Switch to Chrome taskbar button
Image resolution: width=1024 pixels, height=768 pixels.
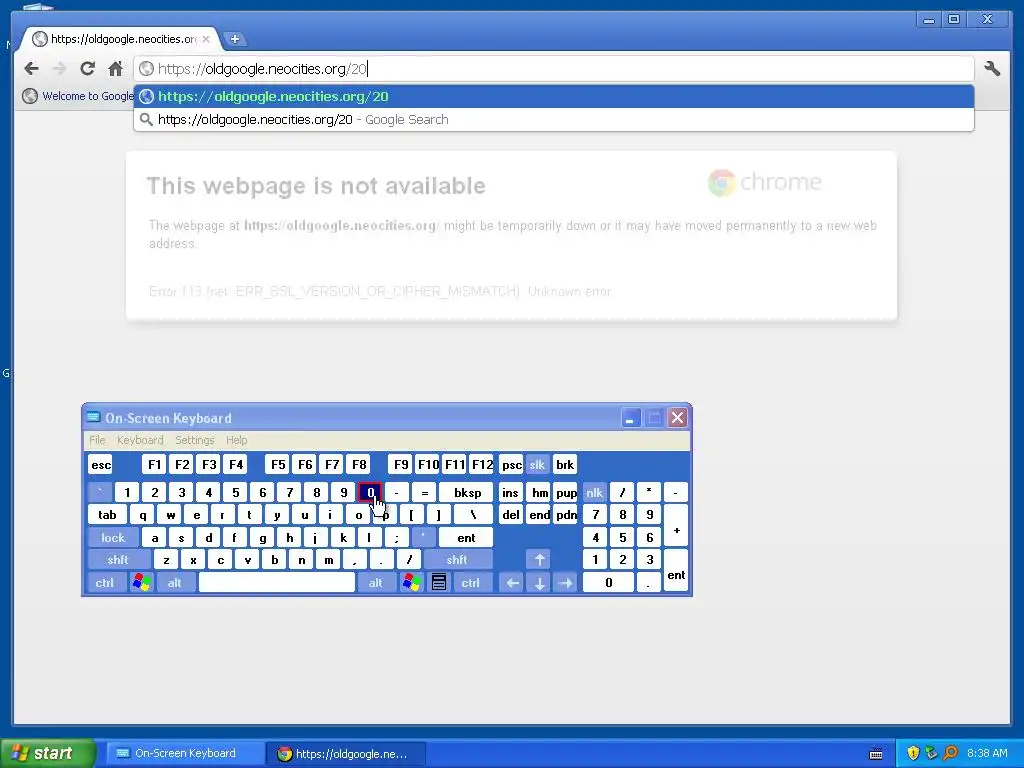[x=347, y=754]
